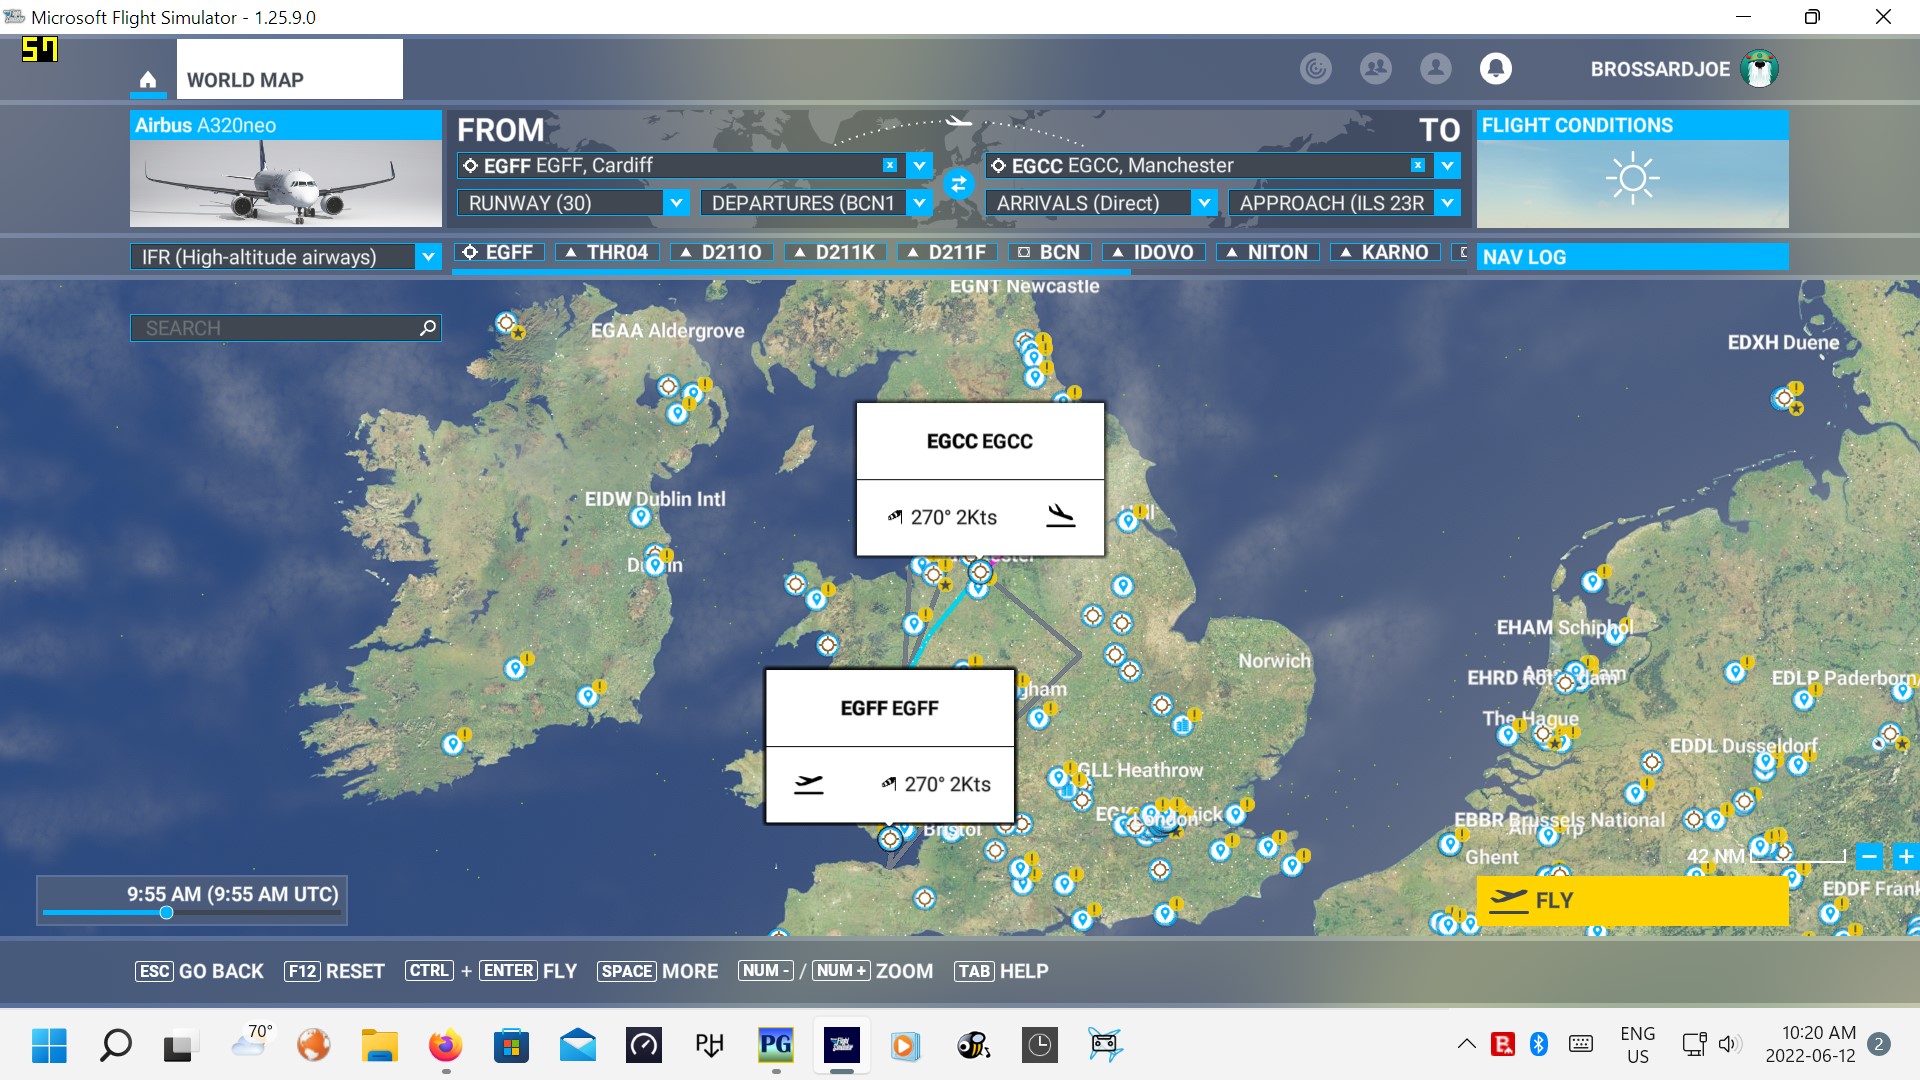The height and width of the screenshot is (1080, 1920).
Task: Open the ARRIVALS (Direct) dropdown
Action: coord(1204,203)
